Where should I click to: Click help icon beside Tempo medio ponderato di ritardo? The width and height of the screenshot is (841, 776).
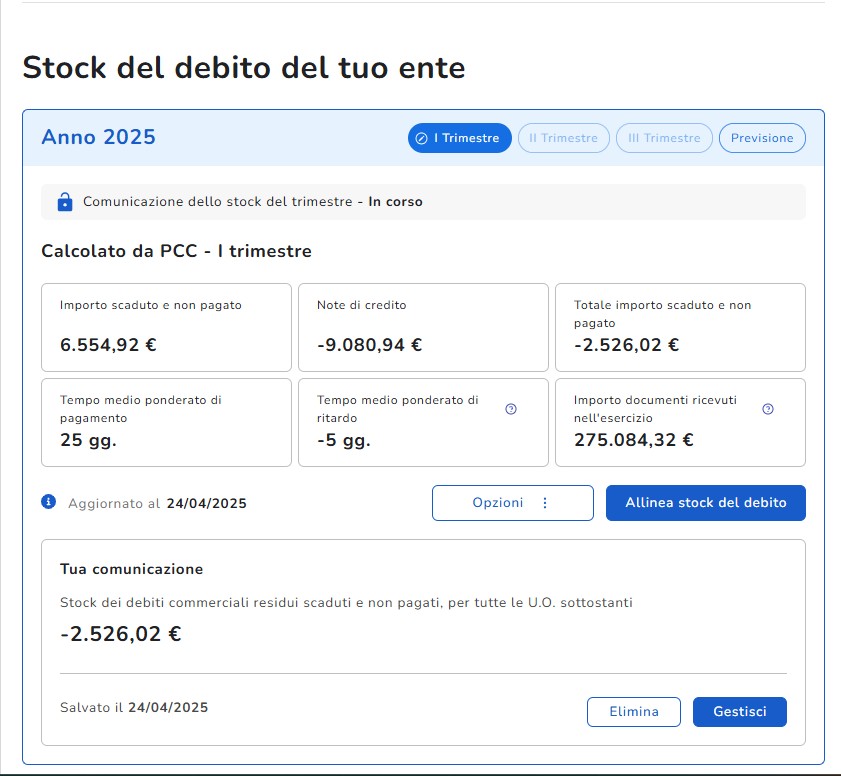[511, 409]
